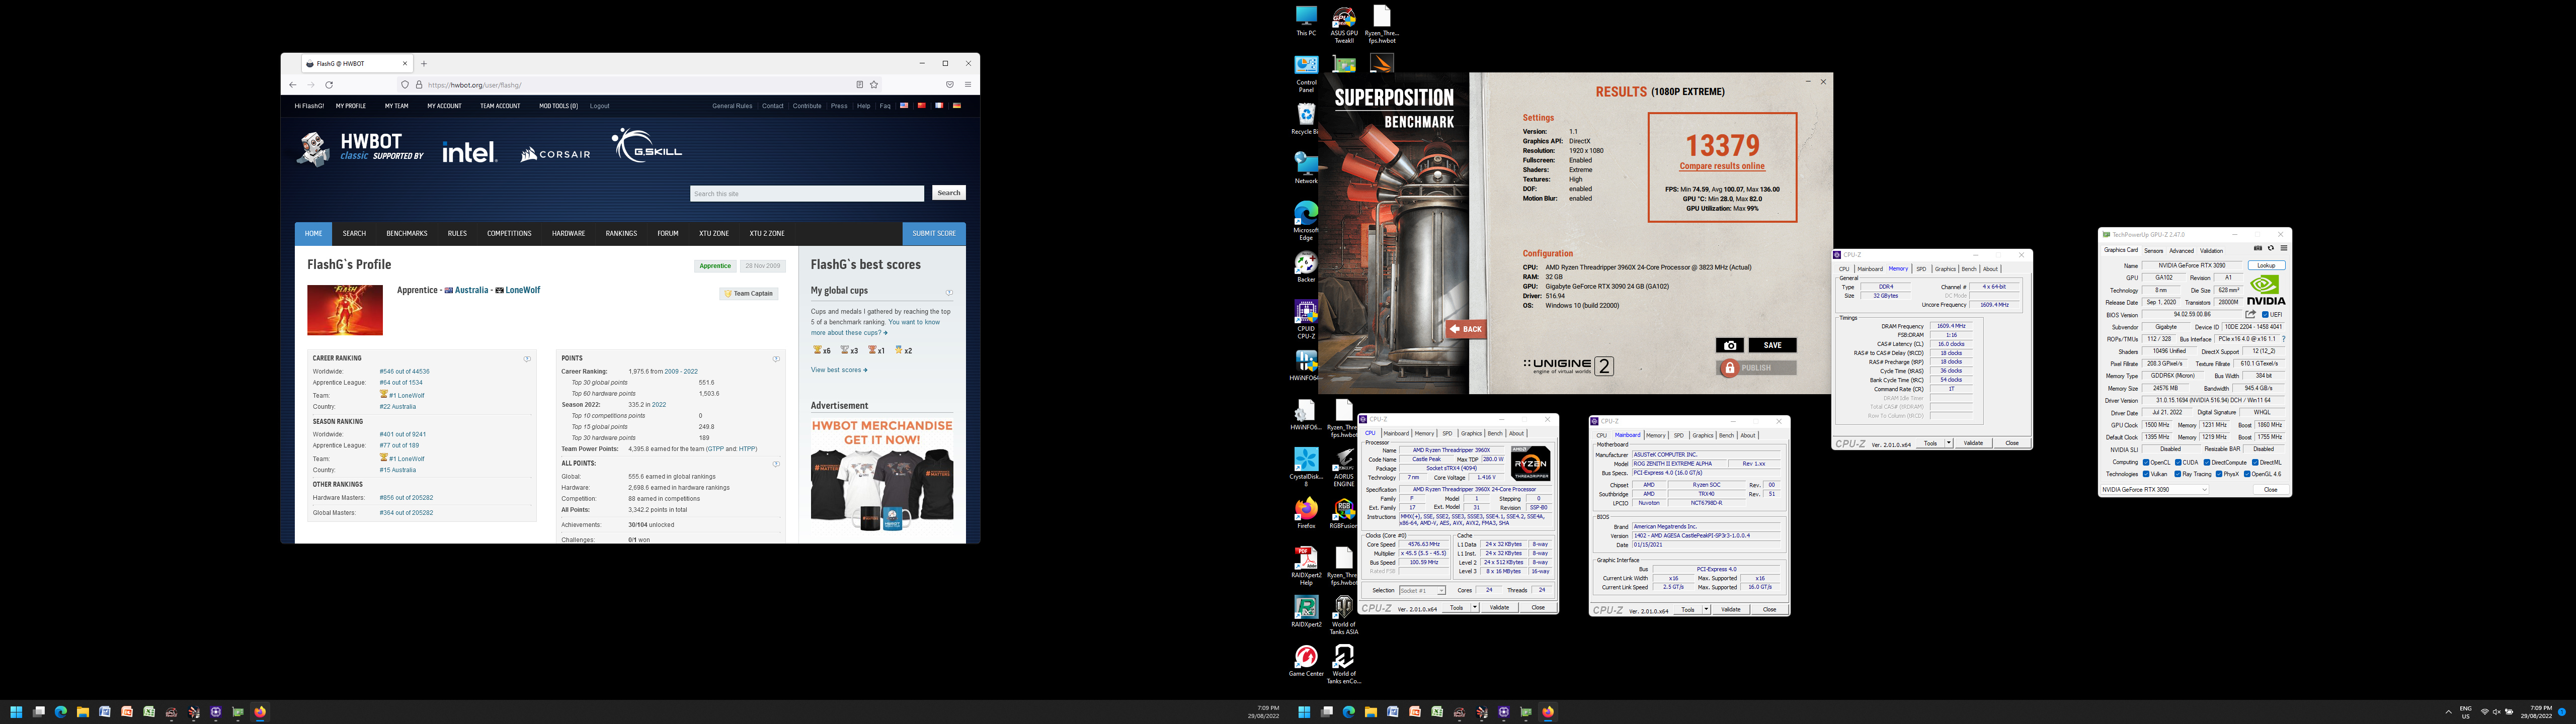Click the Superposition screenshot camera button

click(x=1730, y=345)
